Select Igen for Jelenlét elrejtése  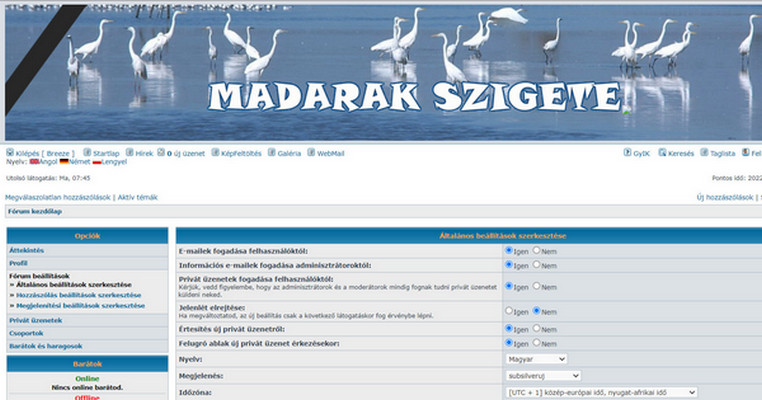pyautogui.click(x=509, y=311)
